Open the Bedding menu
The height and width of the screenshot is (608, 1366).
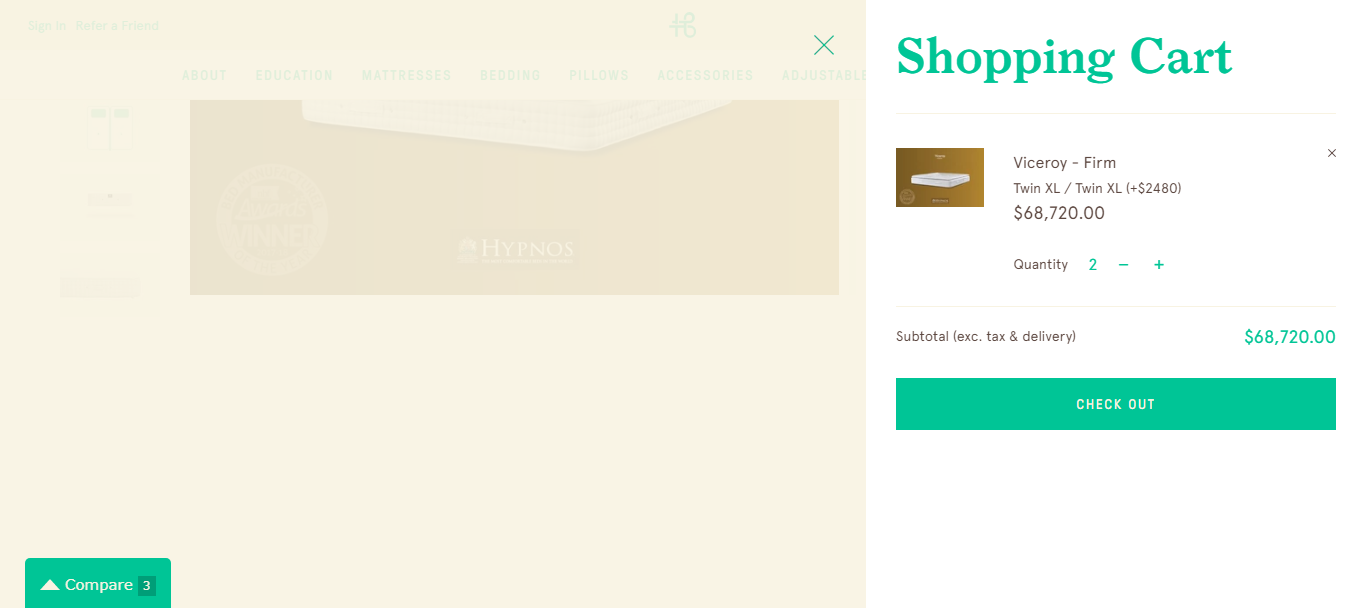(x=510, y=75)
